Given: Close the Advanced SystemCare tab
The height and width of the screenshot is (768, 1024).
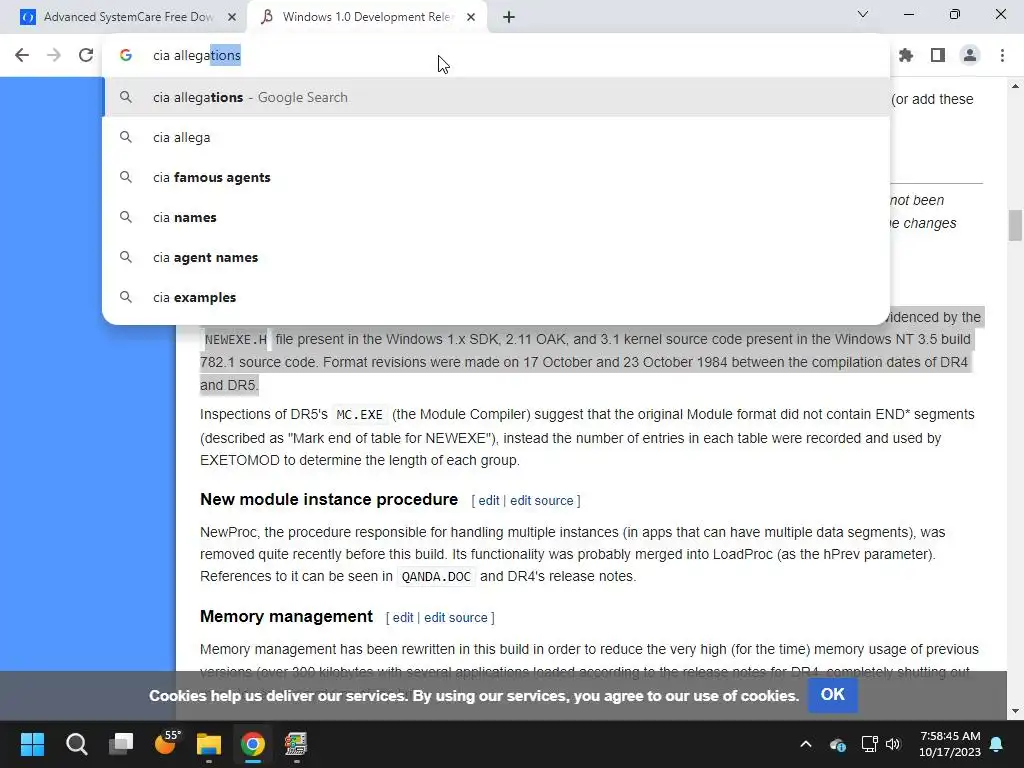Looking at the screenshot, I should (x=232, y=17).
